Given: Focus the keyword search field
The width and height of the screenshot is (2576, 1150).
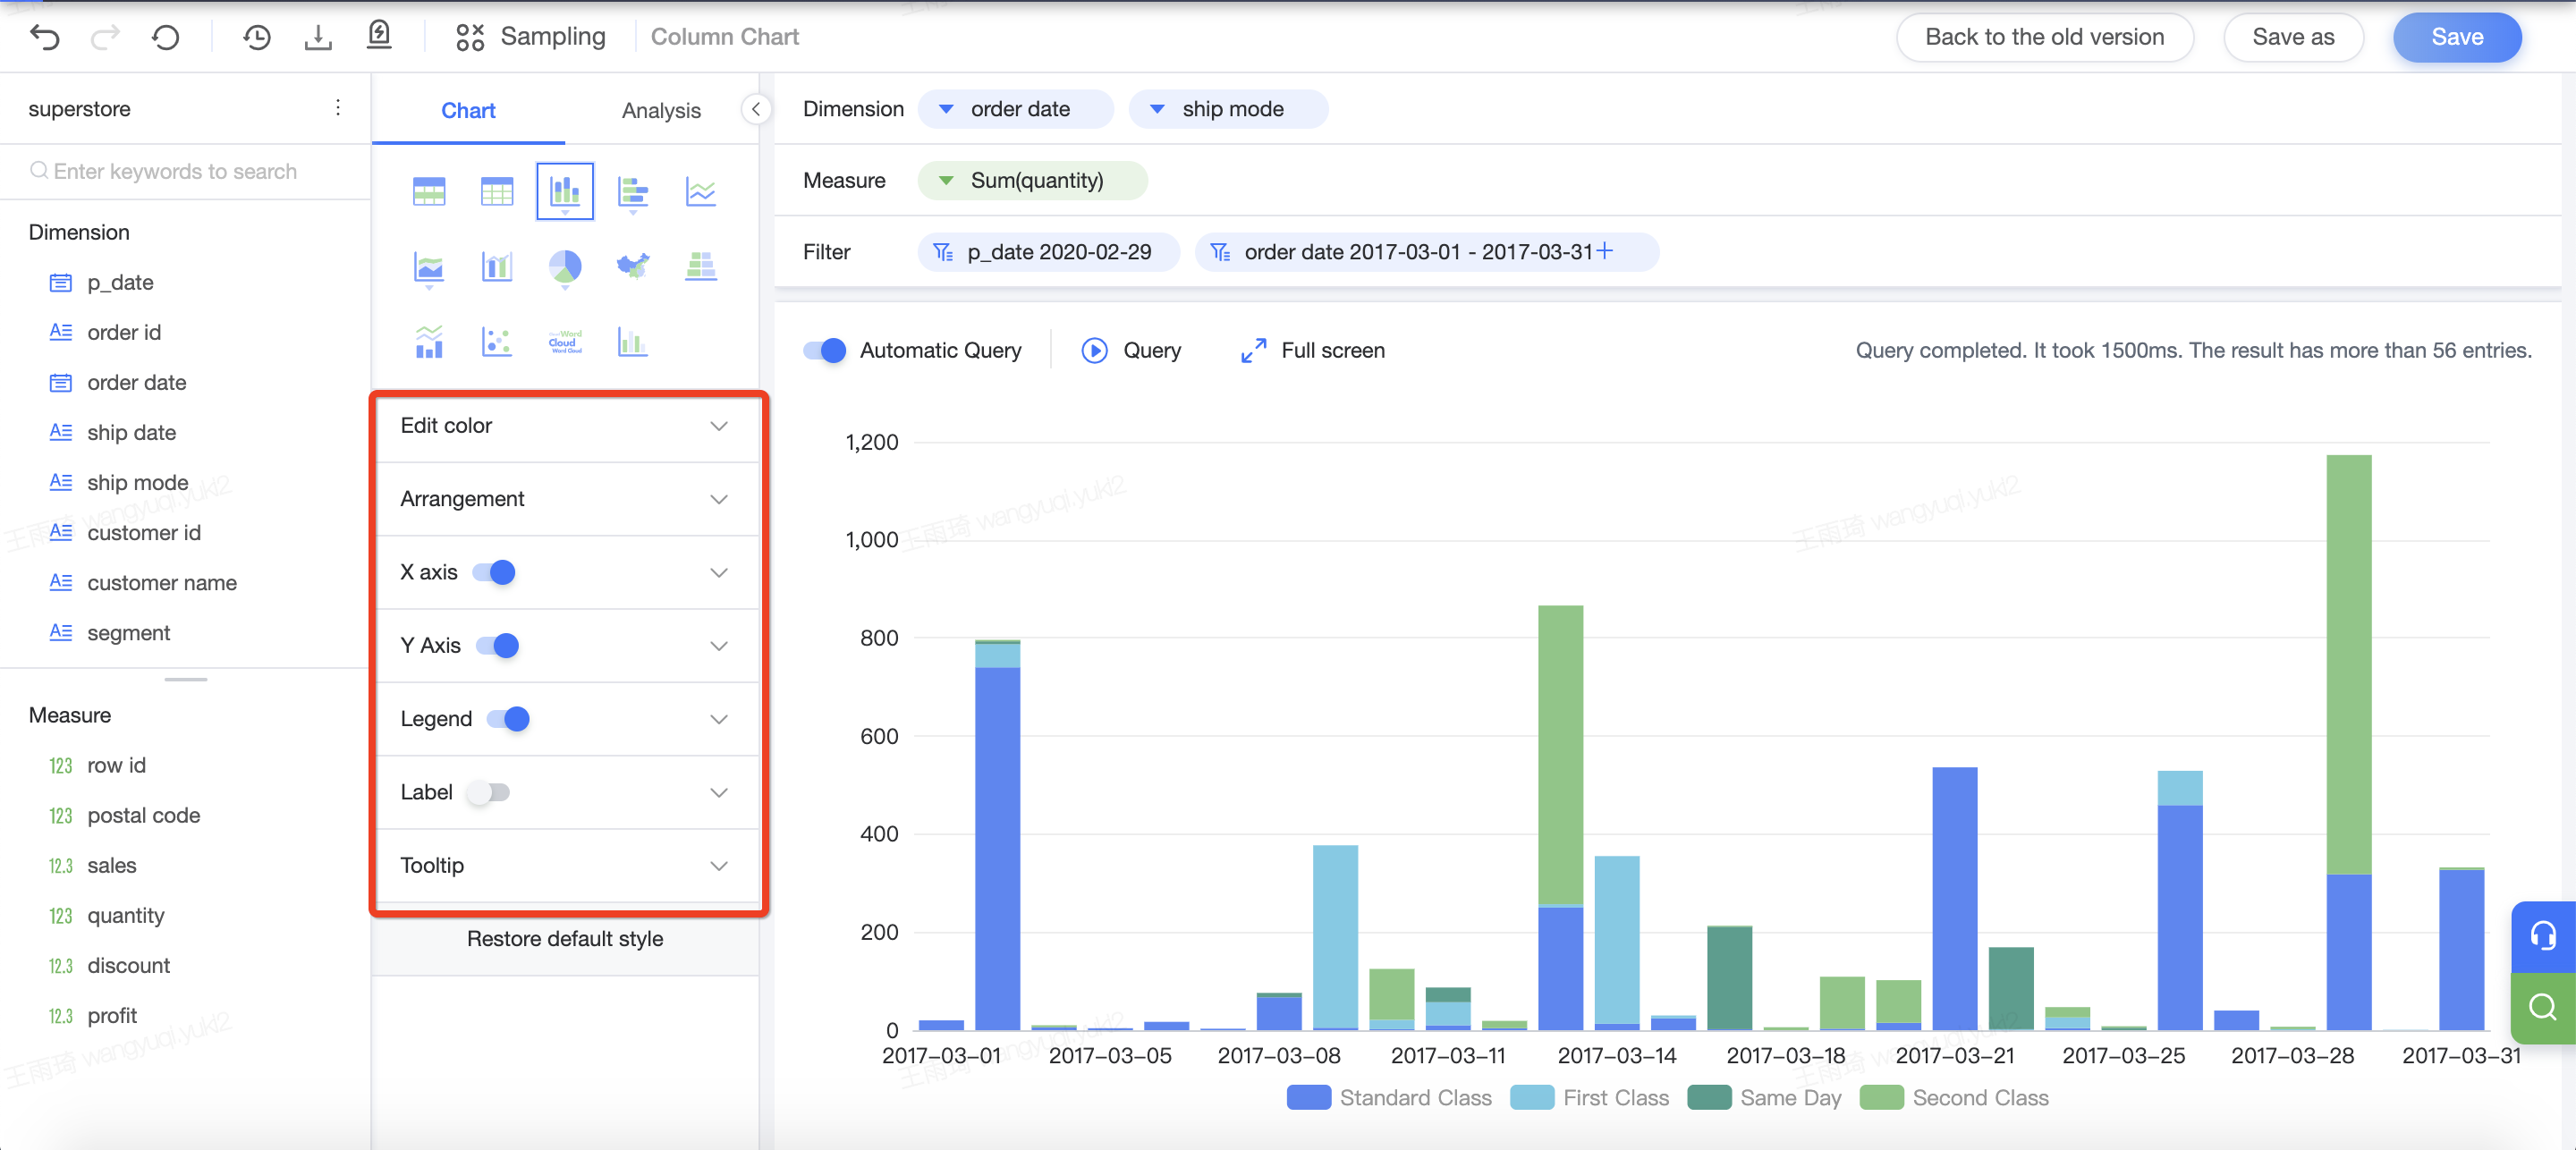Looking at the screenshot, I should coord(185,171).
